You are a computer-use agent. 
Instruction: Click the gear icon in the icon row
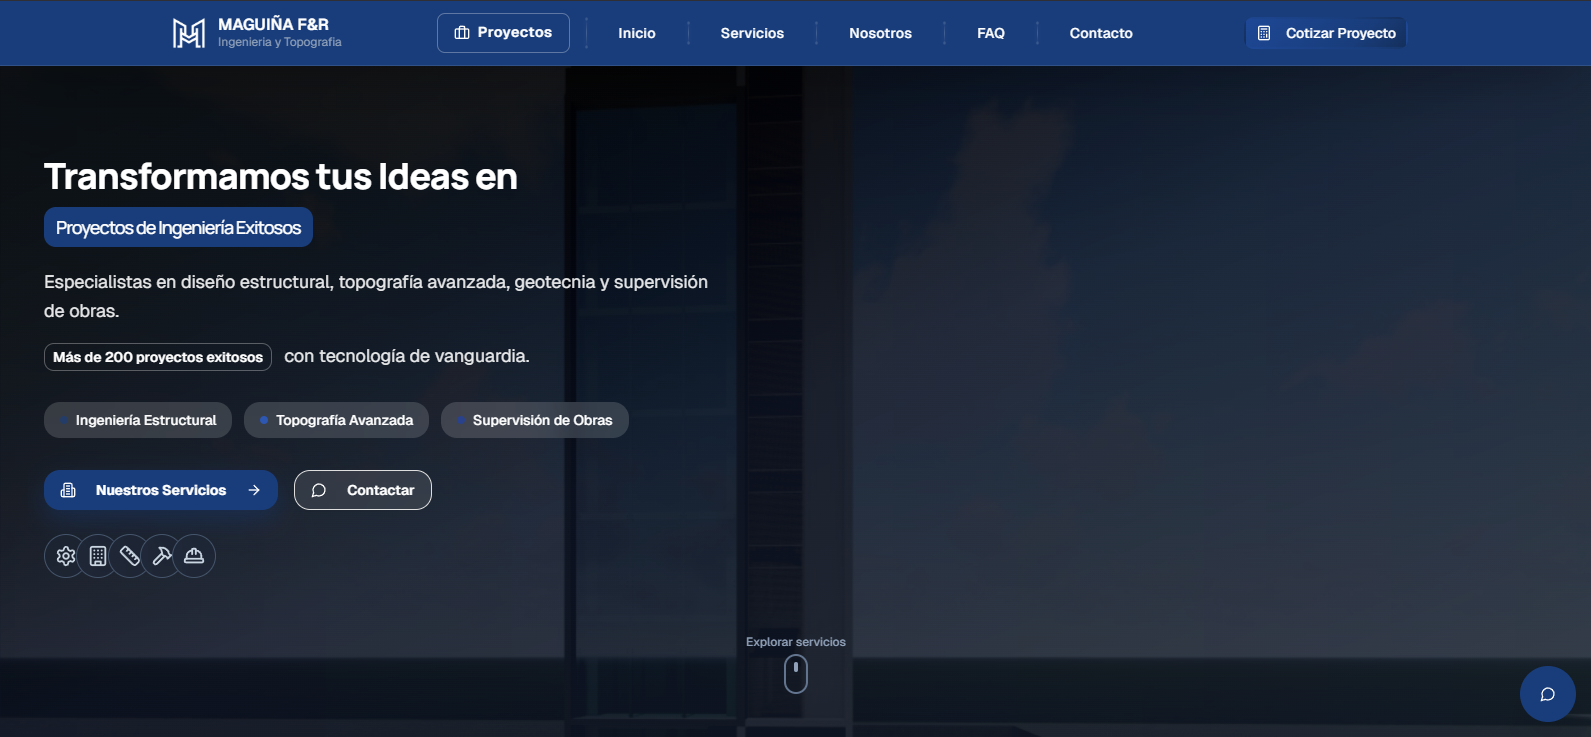(66, 556)
